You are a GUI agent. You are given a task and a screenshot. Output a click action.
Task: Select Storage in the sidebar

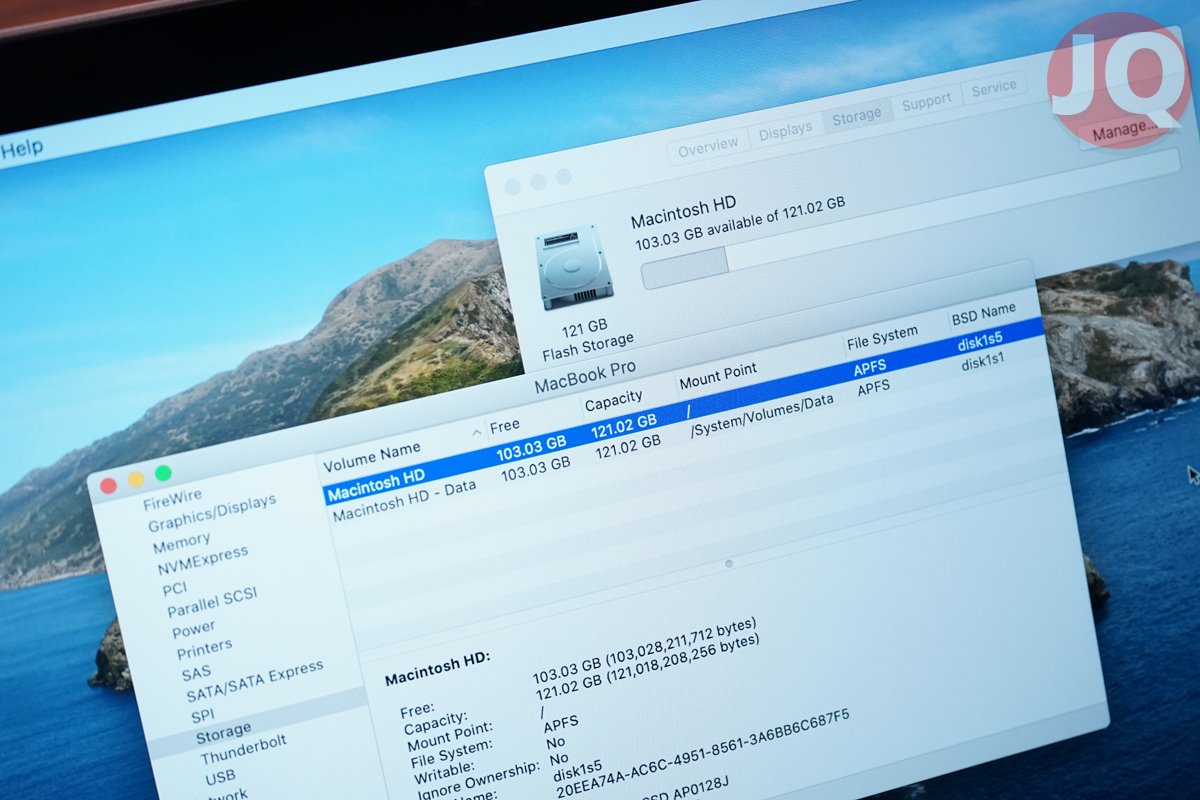[x=223, y=733]
